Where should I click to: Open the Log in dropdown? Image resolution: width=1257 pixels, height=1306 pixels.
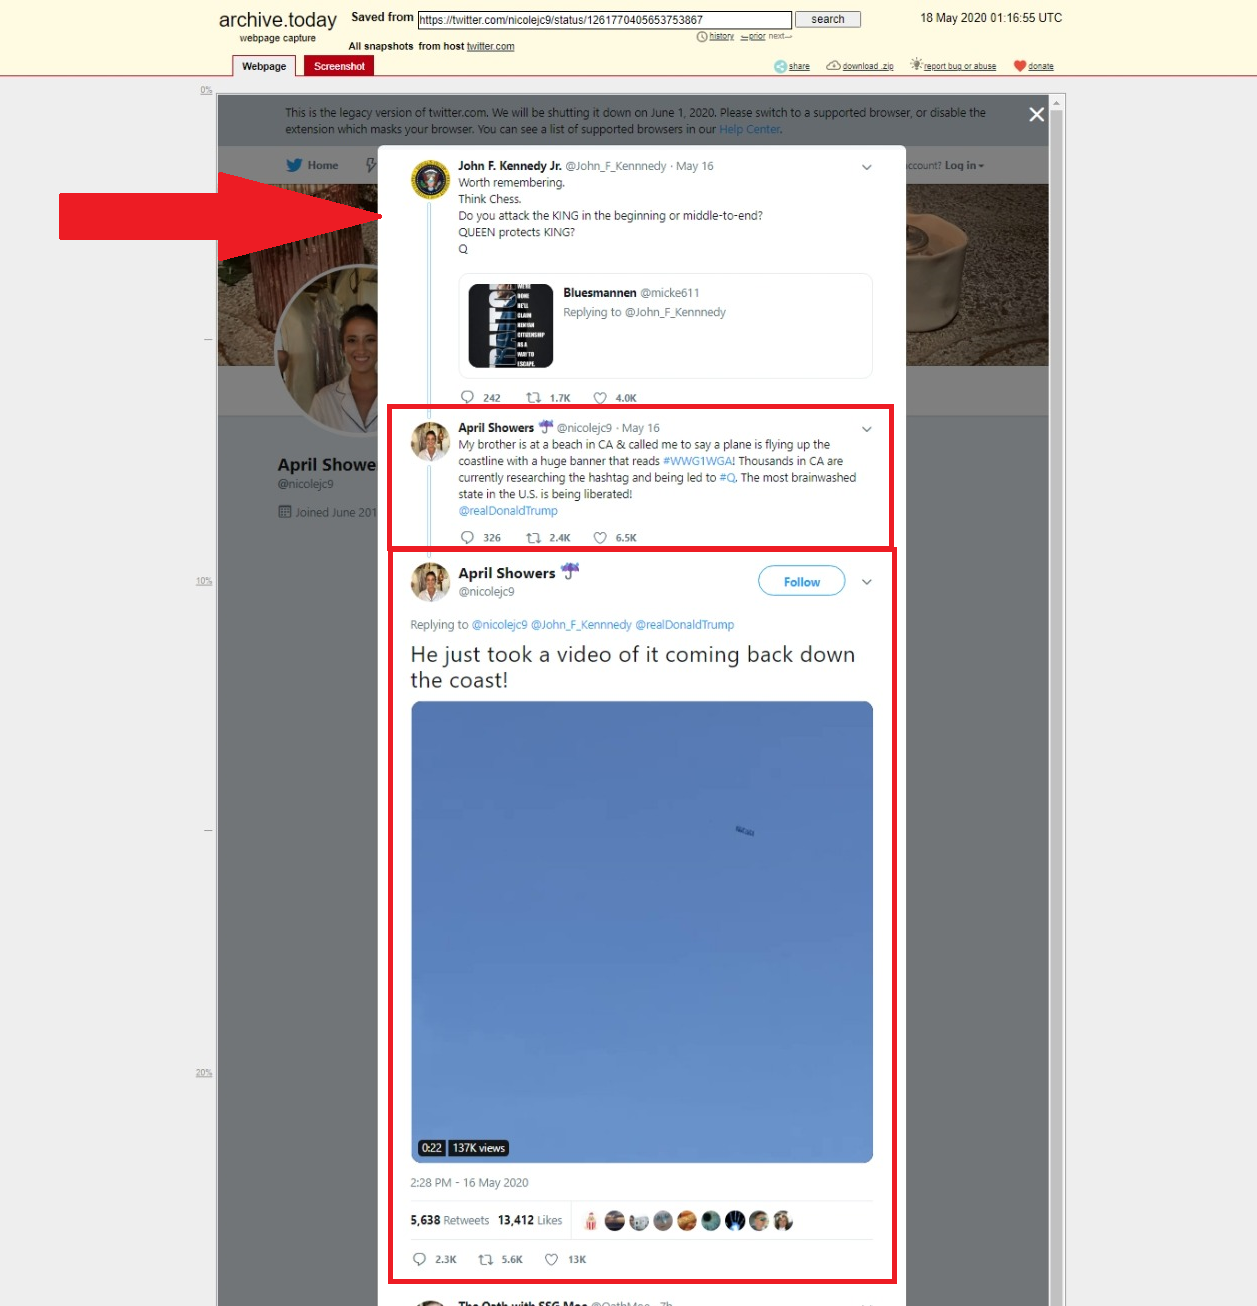(964, 165)
